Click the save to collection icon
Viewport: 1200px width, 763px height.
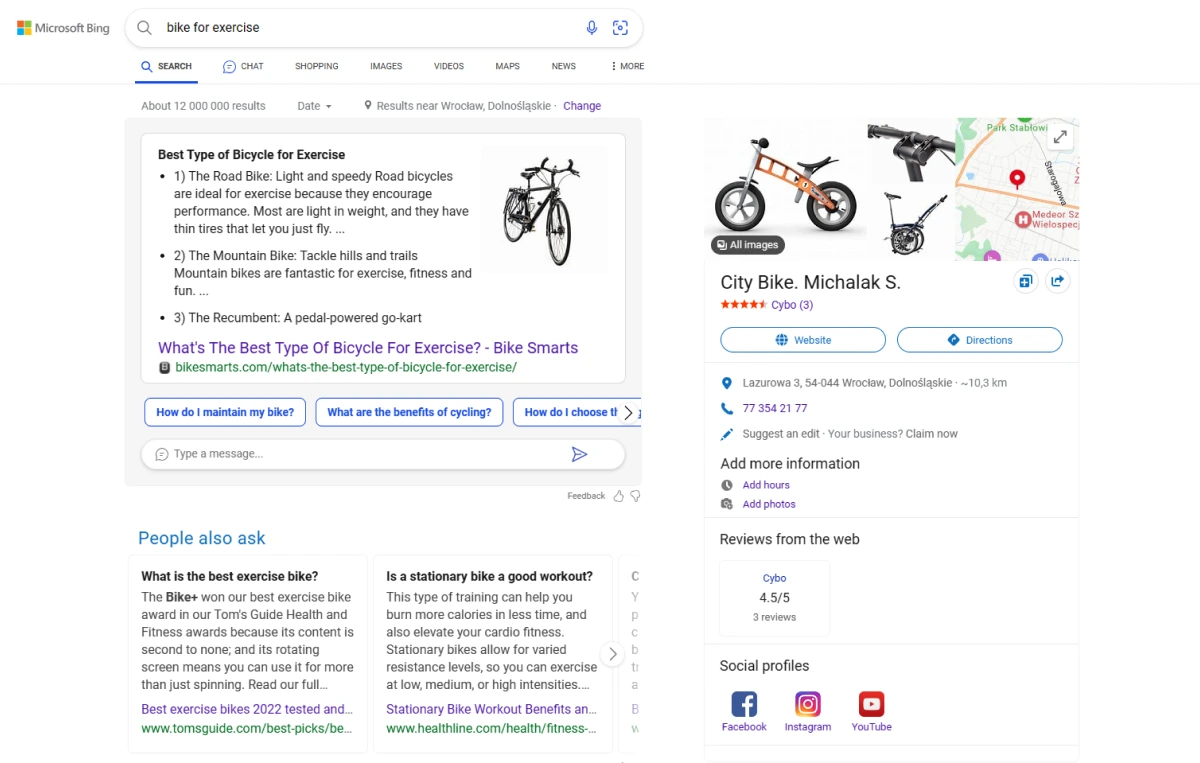point(1025,282)
